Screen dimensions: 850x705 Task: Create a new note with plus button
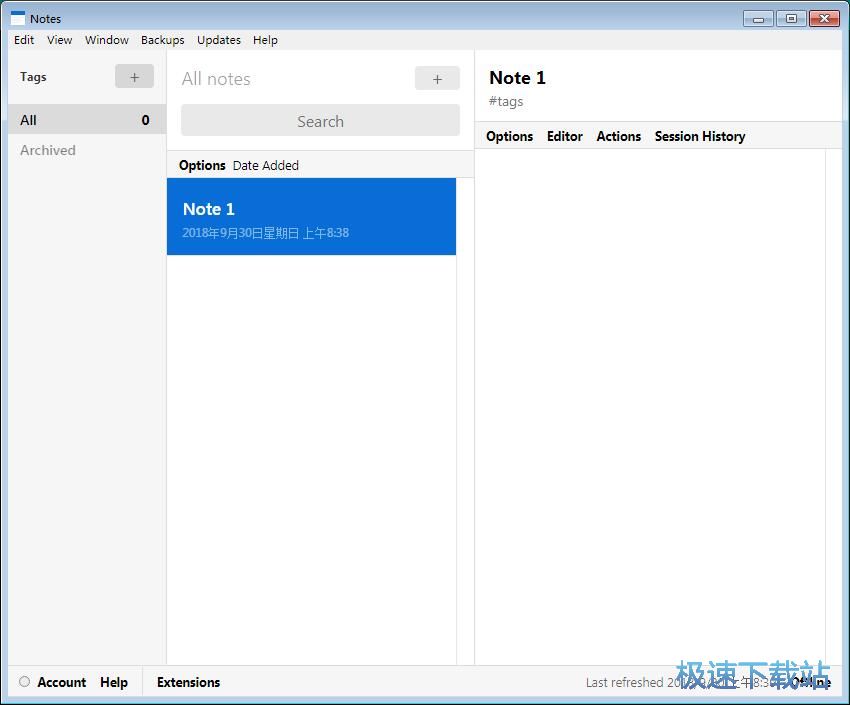point(437,79)
